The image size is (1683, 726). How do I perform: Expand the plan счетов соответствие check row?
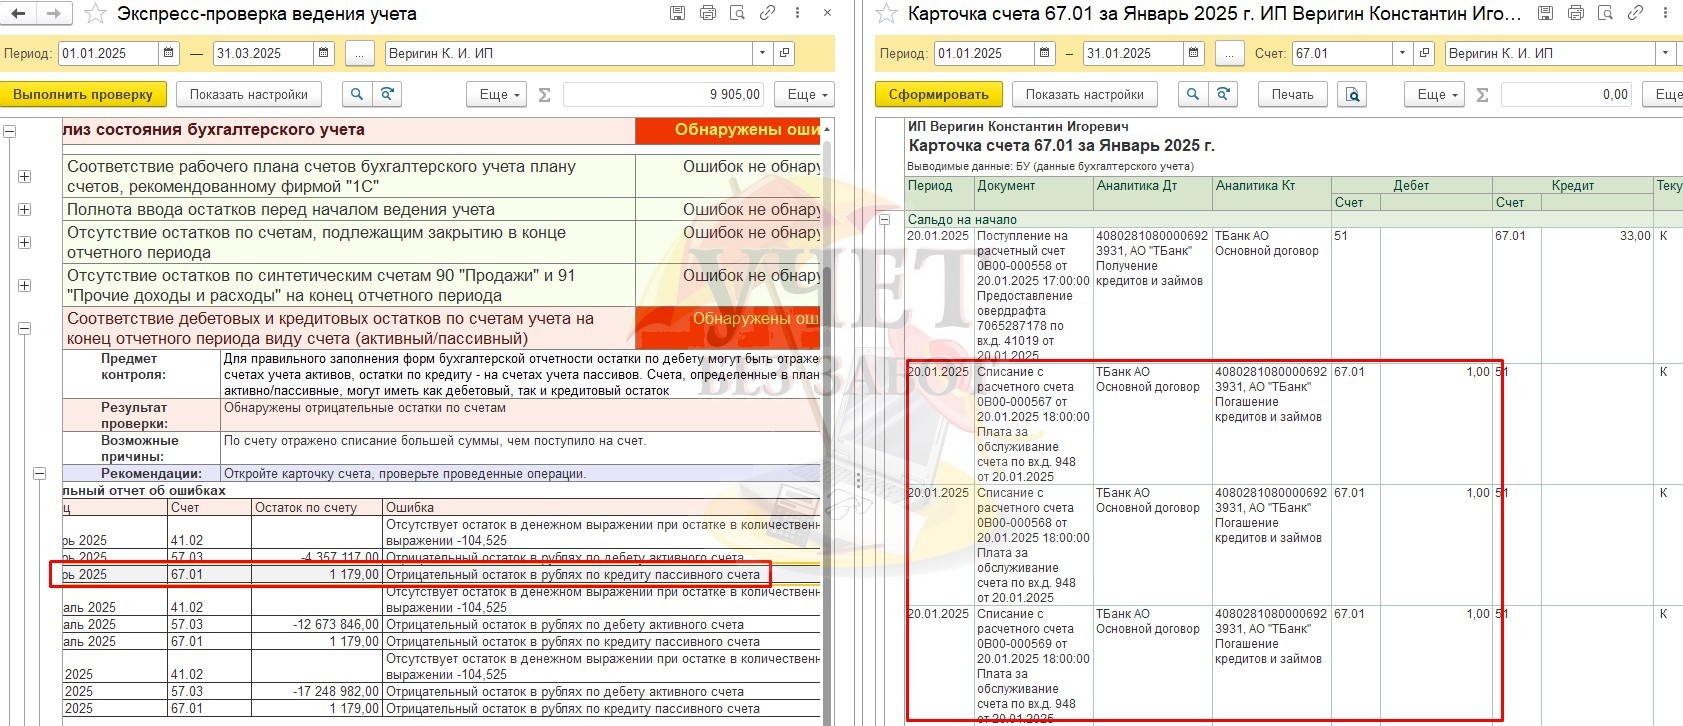[24, 177]
